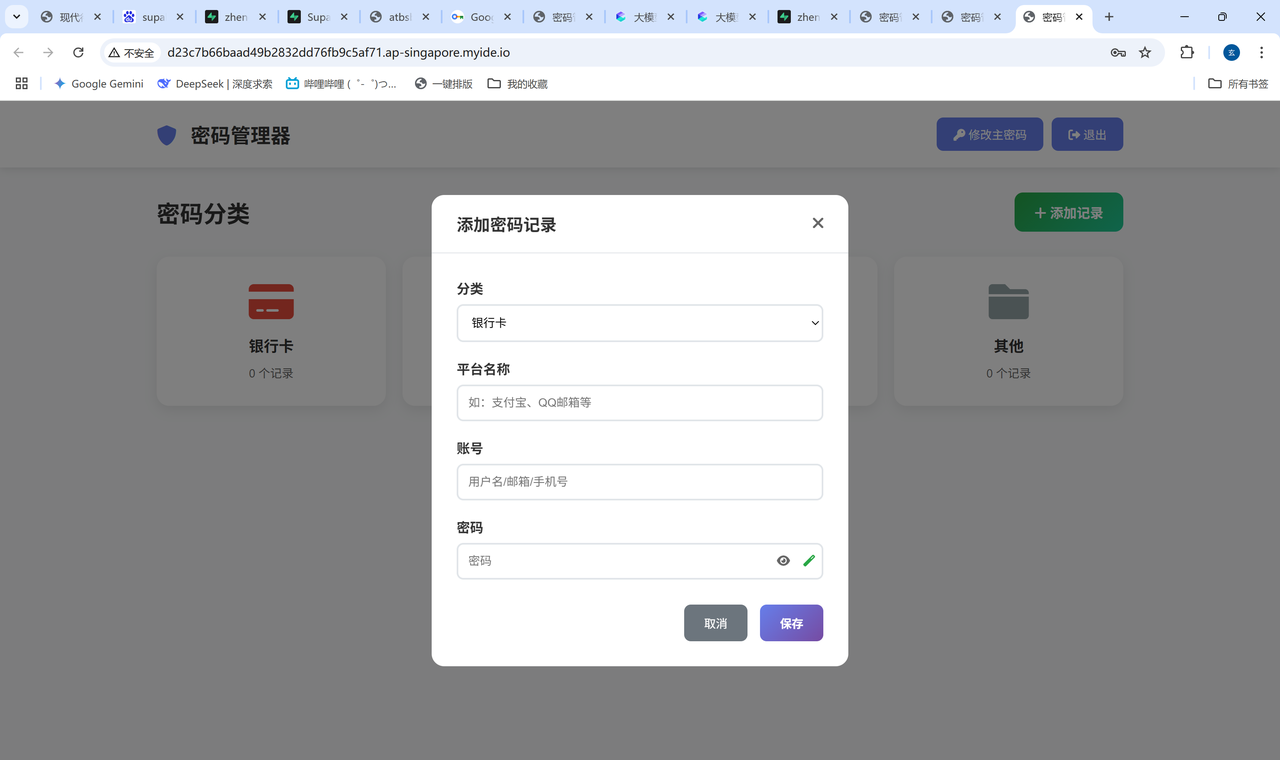Click the browser forward arrow
This screenshot has height=760, width=1280.
click(48, 52)
